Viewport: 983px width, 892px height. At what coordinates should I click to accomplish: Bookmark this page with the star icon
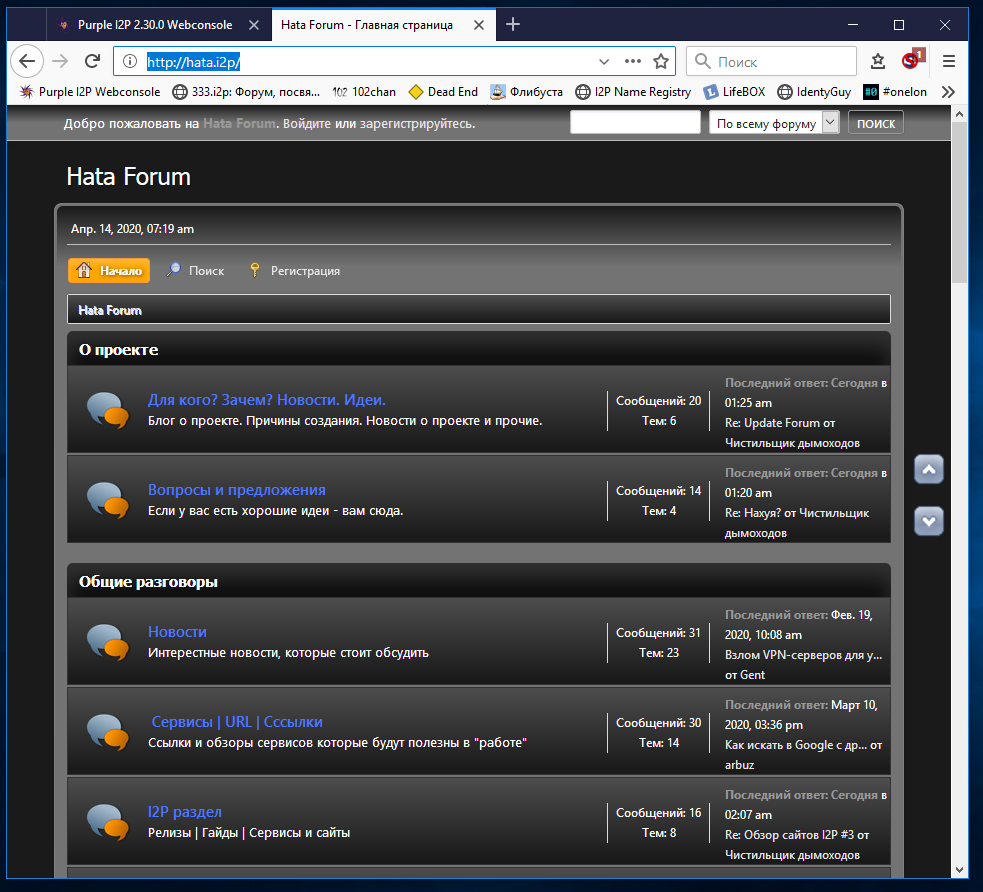coord(661,61)
